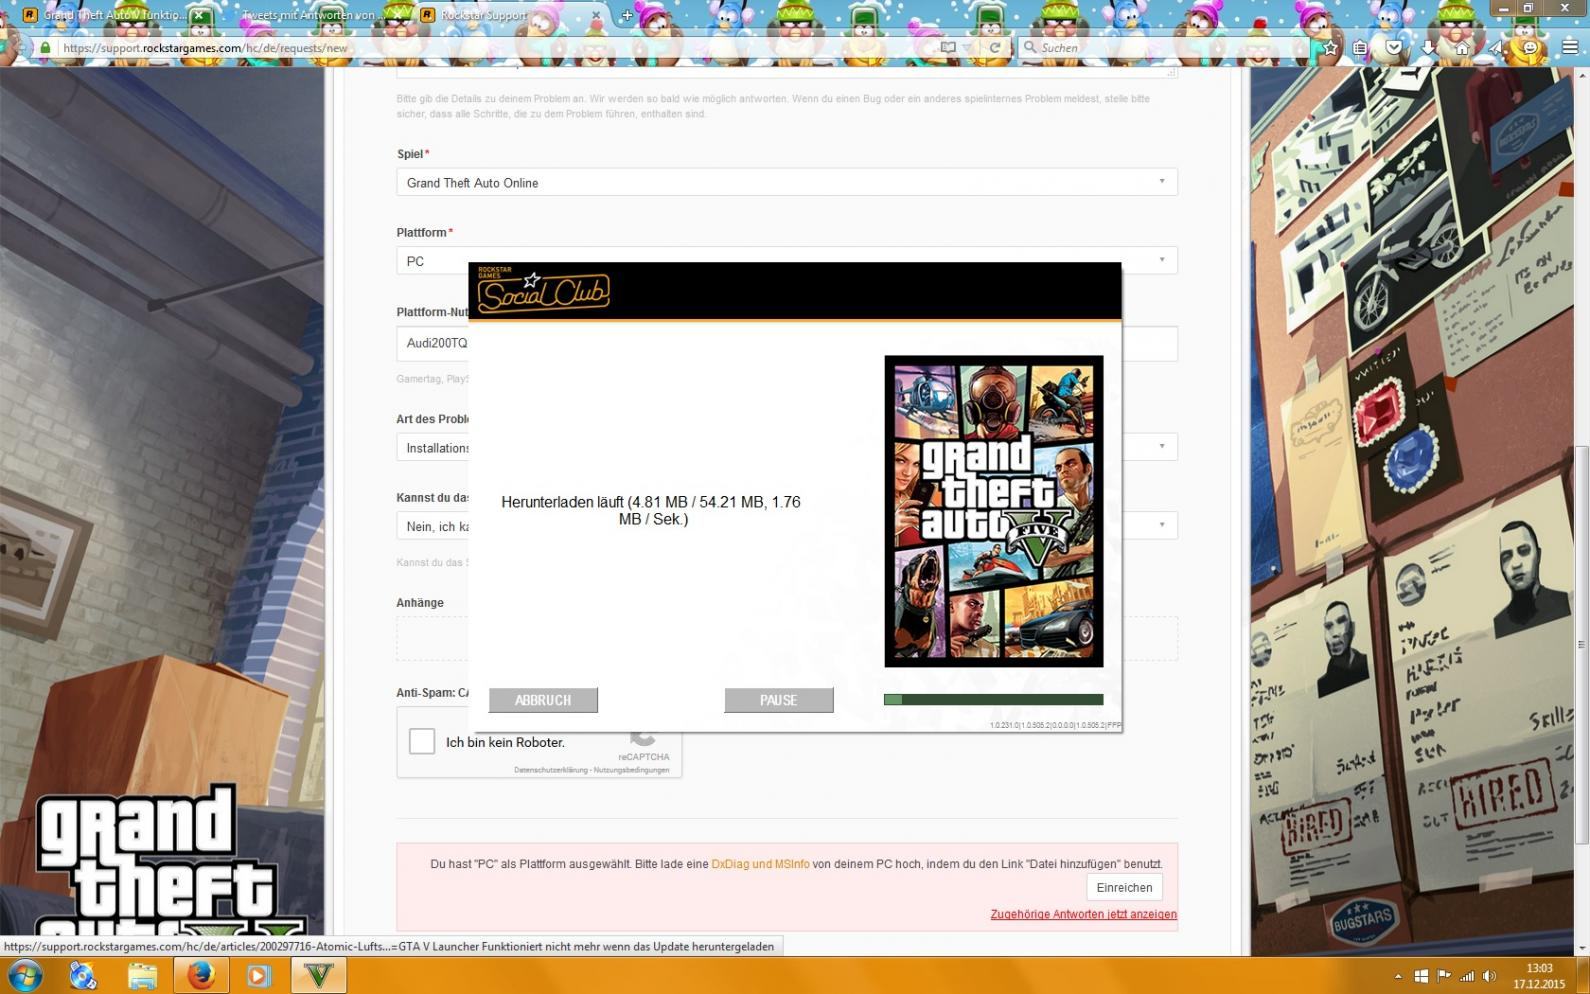The image size is (1590, 994).
Task: Click the padlock site security icon
Action: pyautogui.click(x=45, y=47)
